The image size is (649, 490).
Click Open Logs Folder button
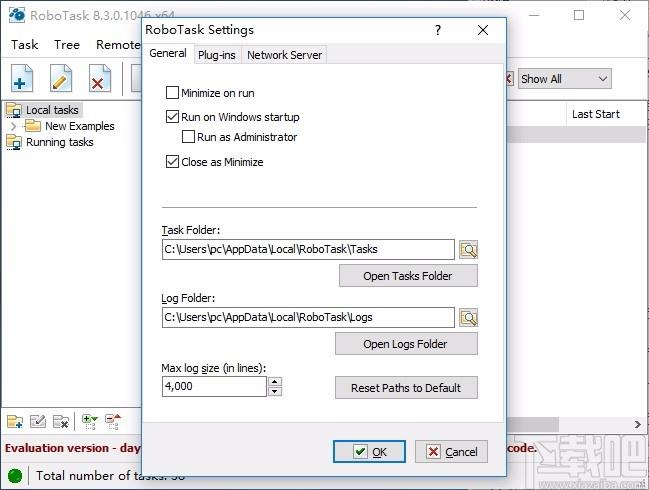[406, 344]
